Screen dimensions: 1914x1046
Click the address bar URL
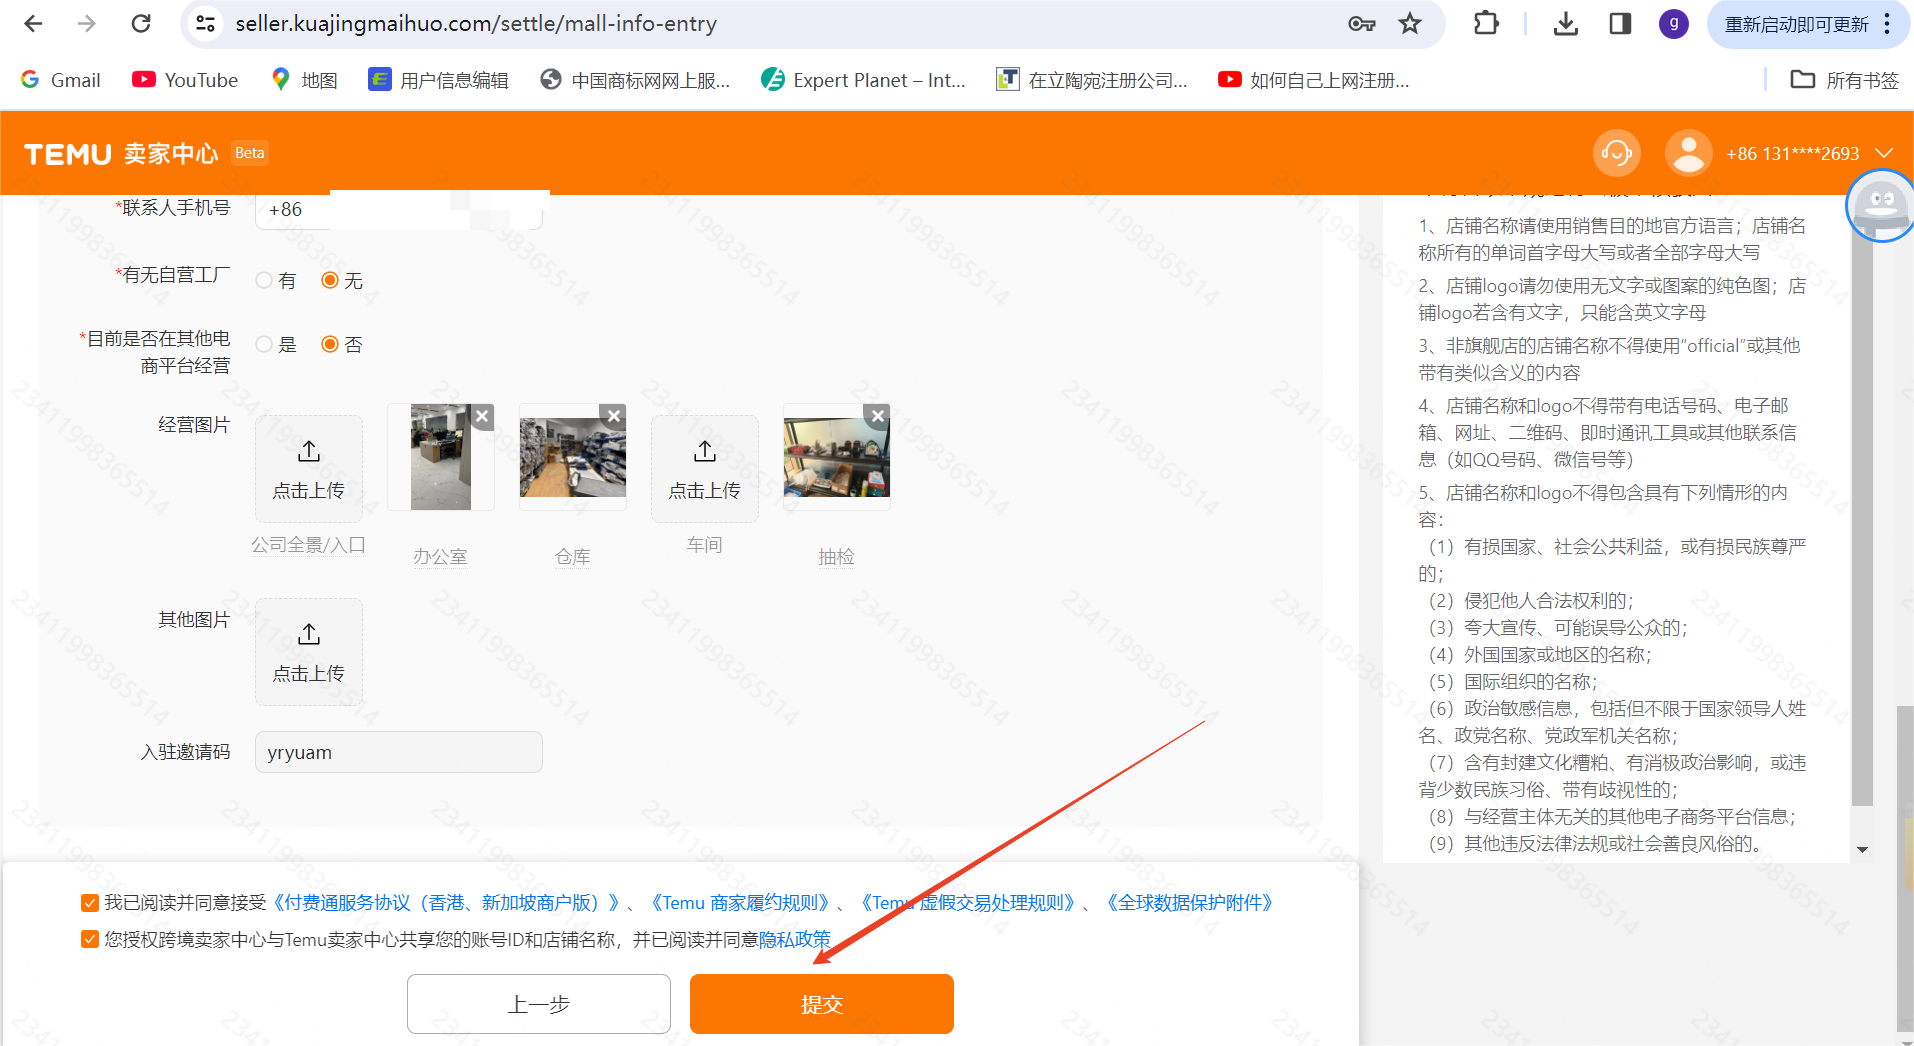[476, 24]
